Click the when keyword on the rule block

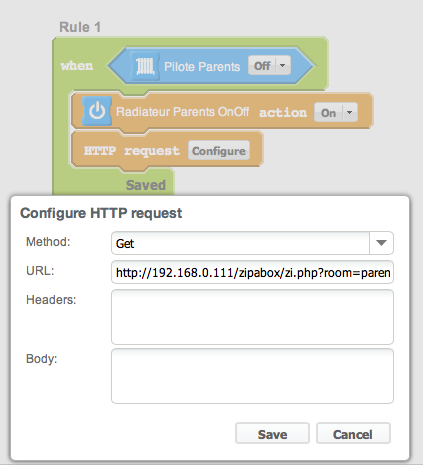pos(77,66)
